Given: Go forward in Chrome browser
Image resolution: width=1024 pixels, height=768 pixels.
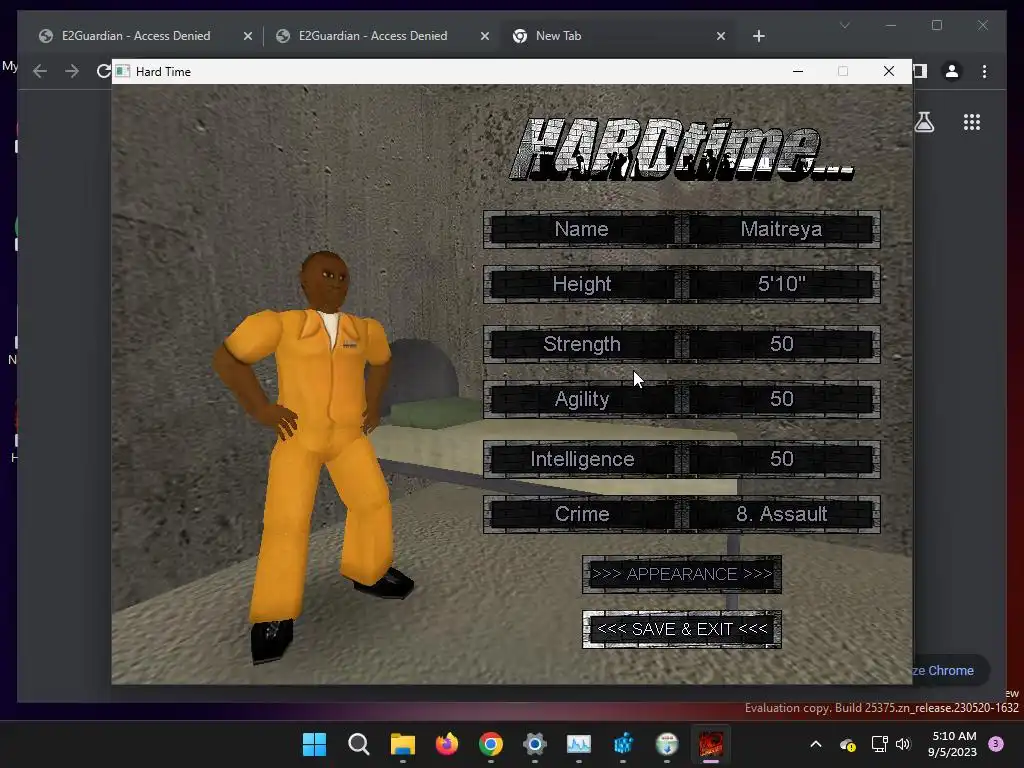Looking at the screenshot, I should click(x=72, y=71).
